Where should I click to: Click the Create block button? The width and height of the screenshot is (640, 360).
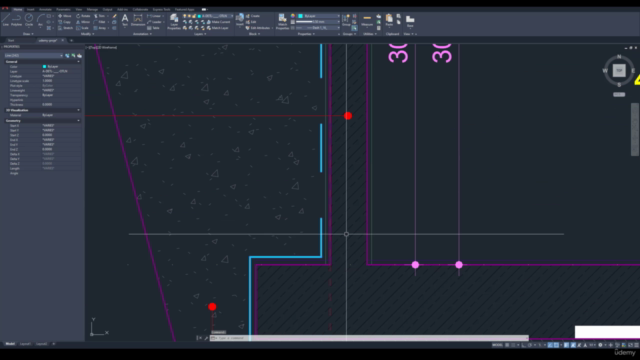coord(253,16)
